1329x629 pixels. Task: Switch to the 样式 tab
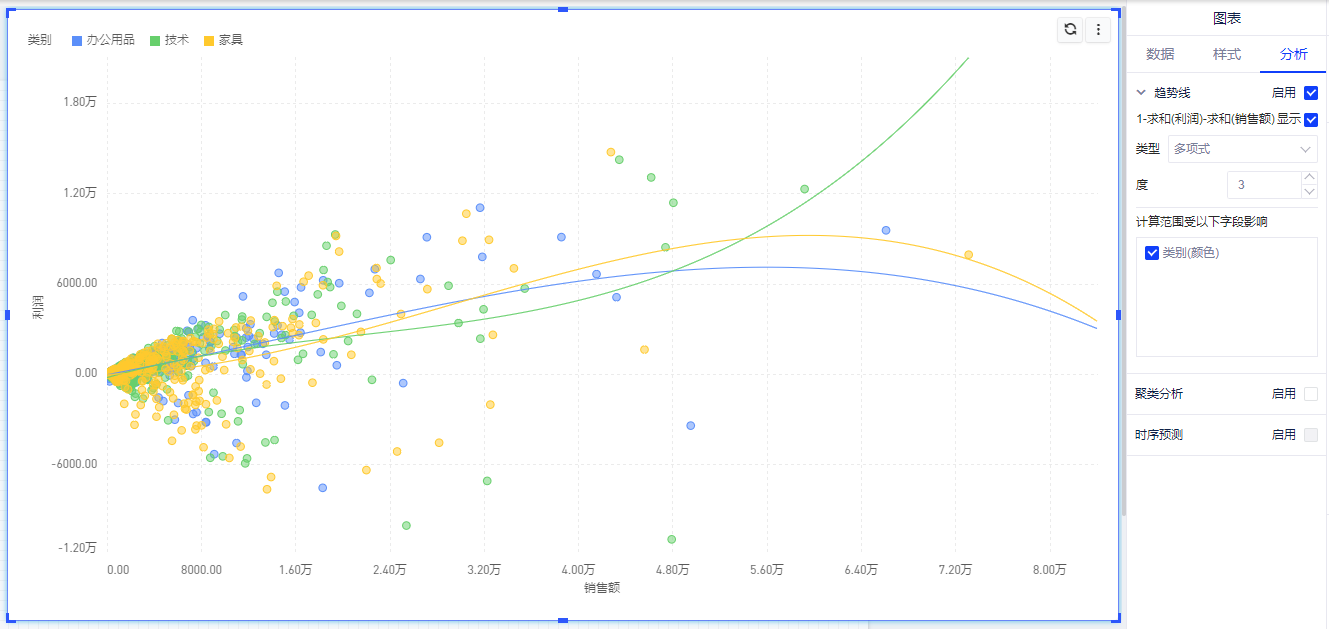(x=1227, y=54)
